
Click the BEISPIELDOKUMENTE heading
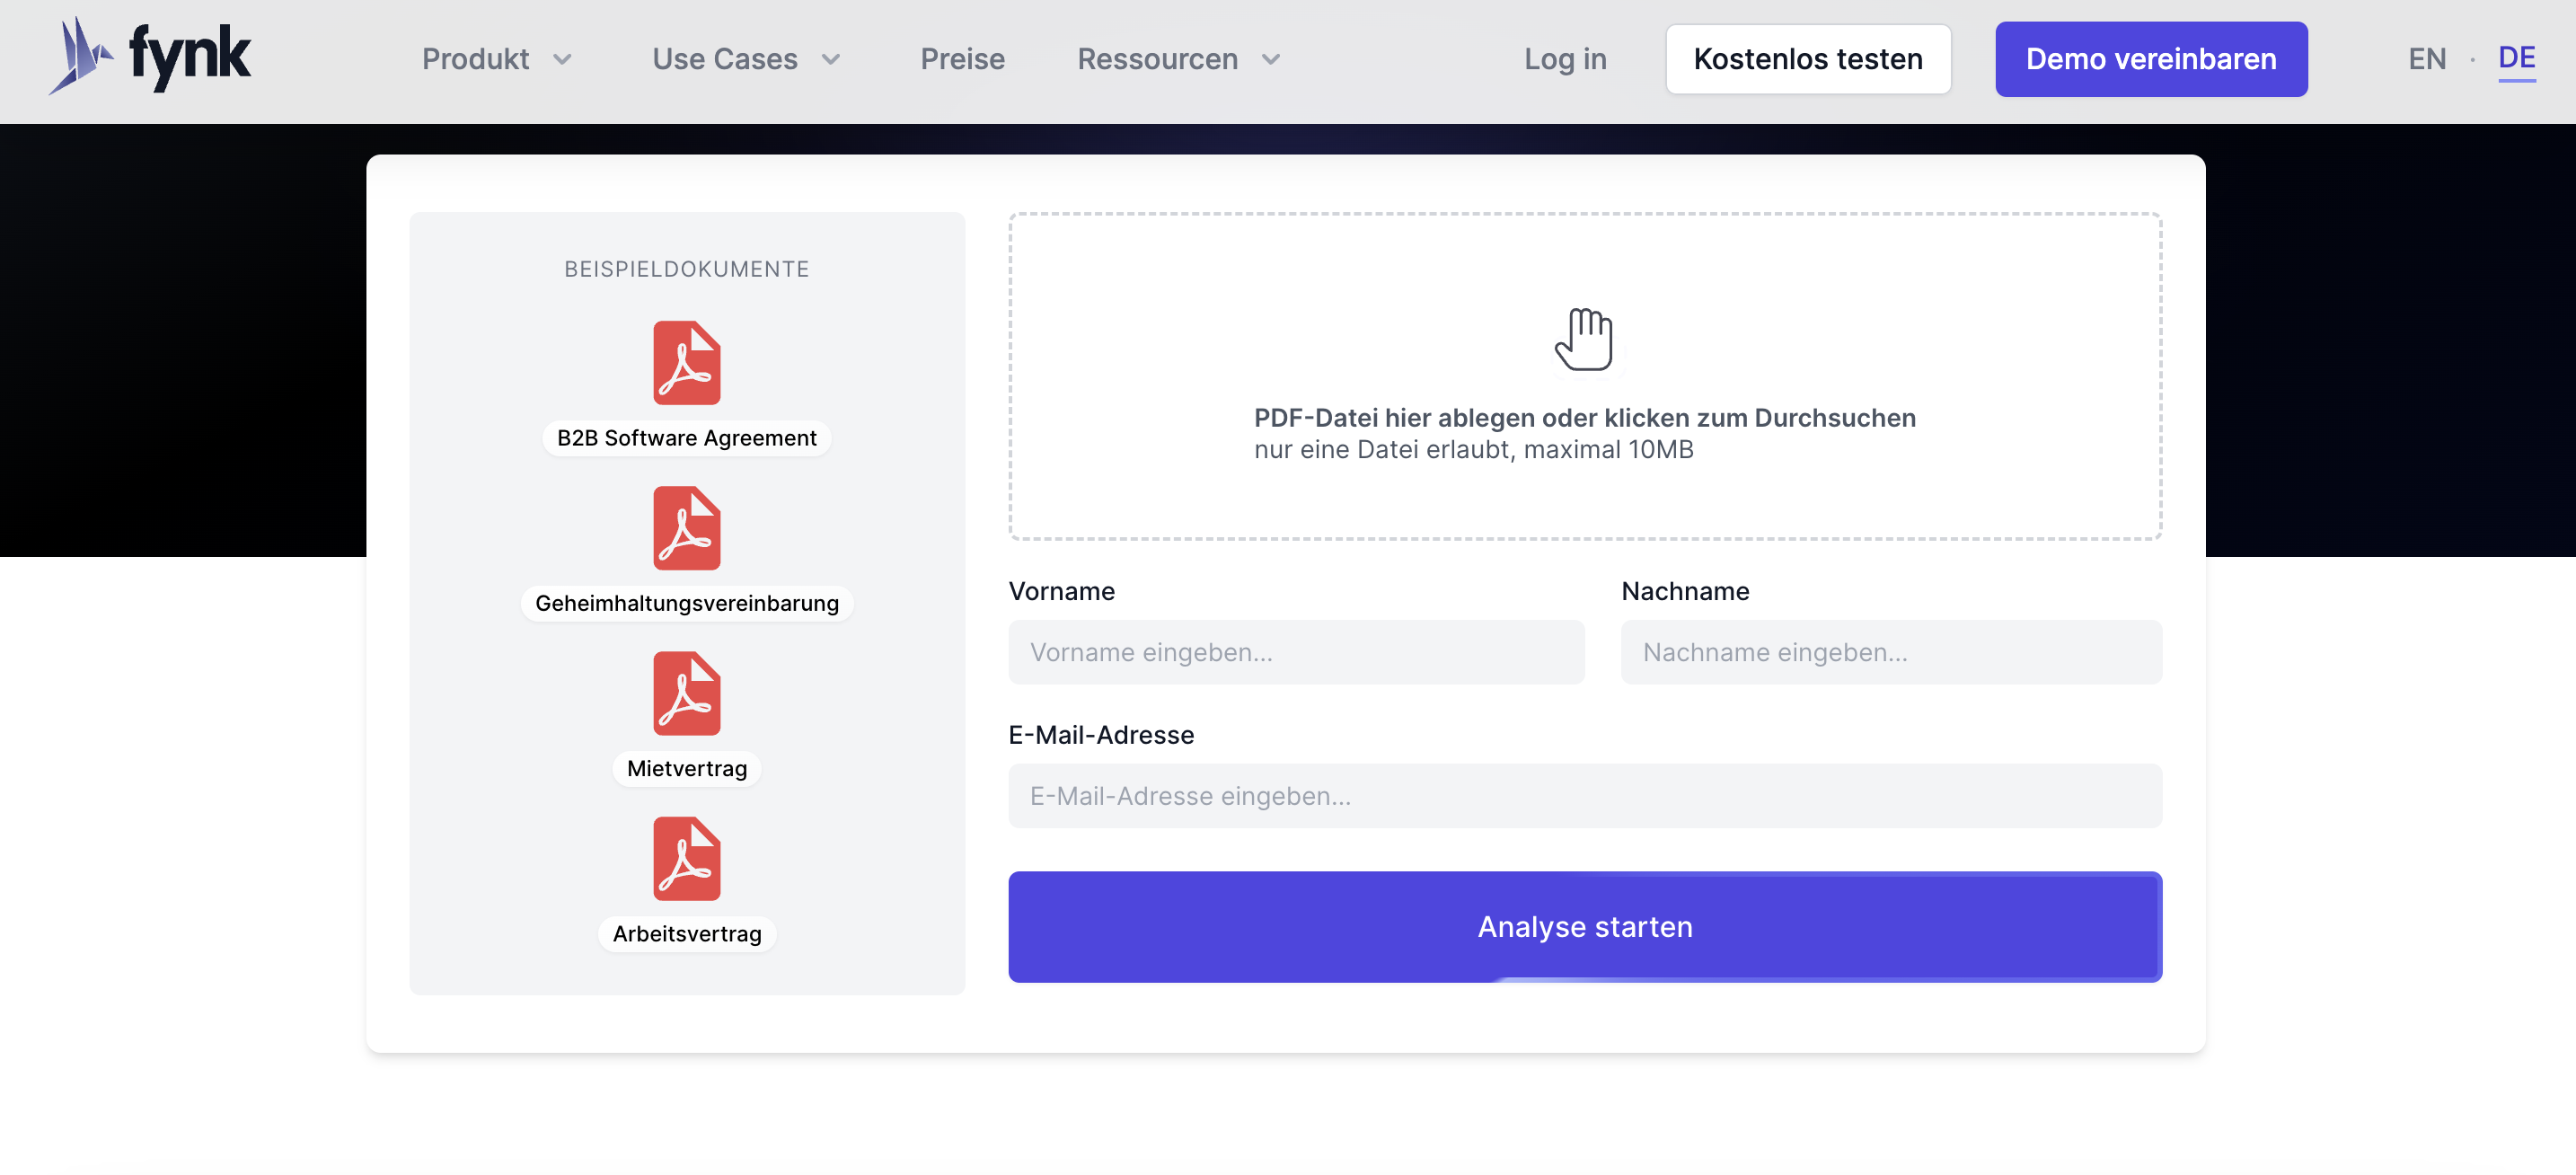(687, 269)
